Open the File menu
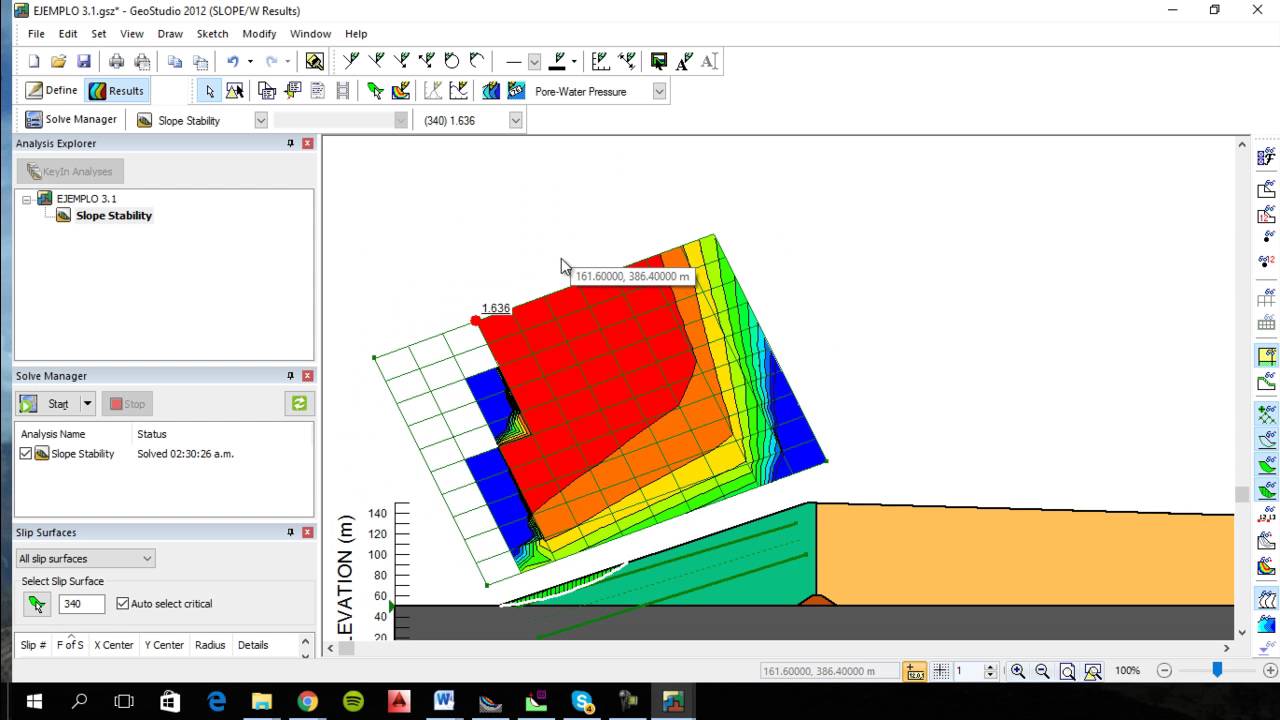 coord(36,34)
